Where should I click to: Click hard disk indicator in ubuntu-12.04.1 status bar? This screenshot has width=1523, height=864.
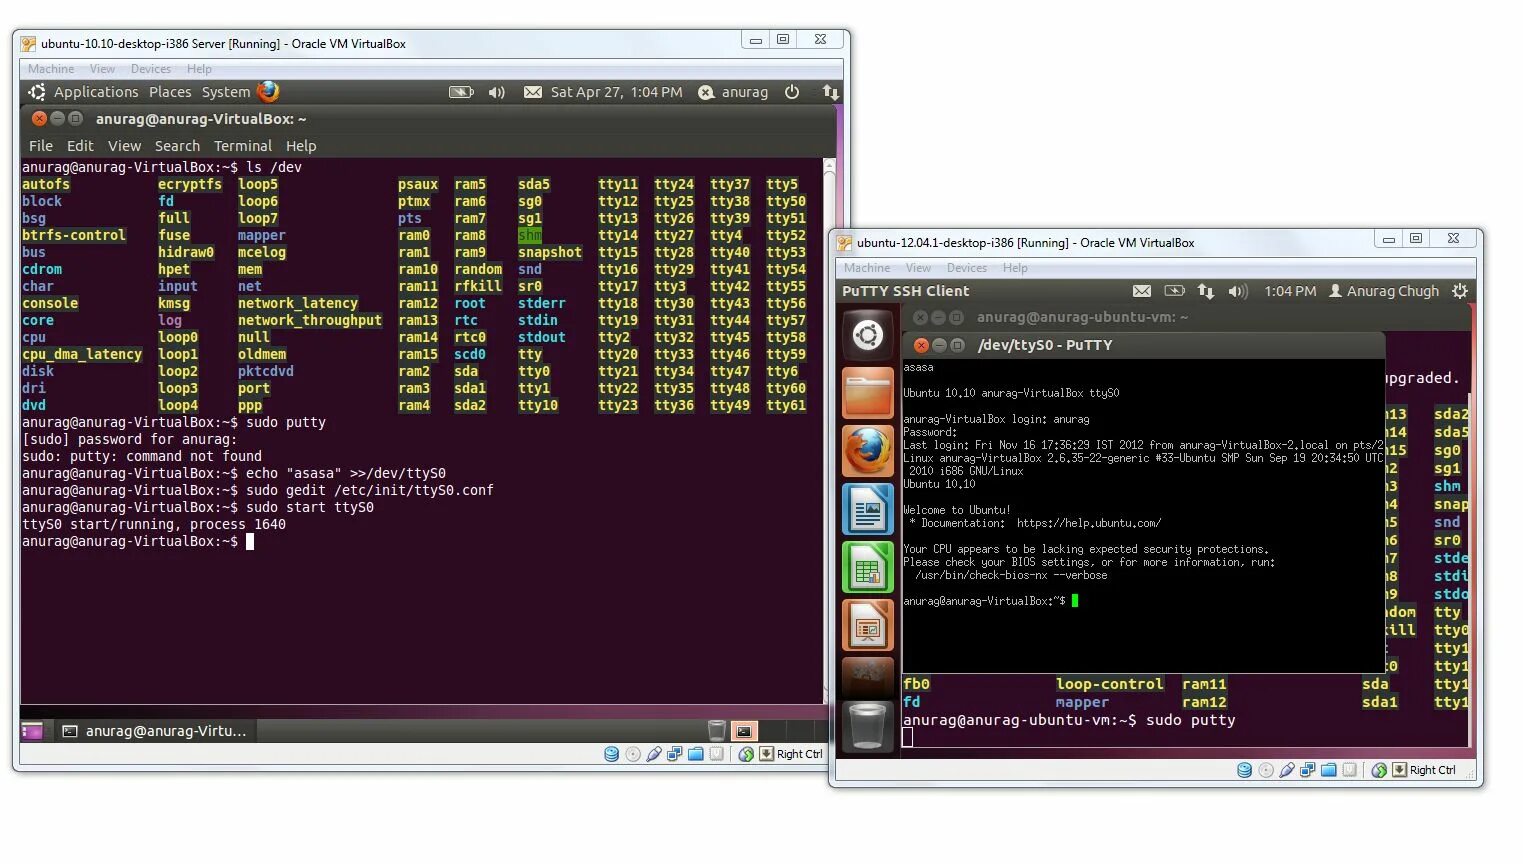point(1244,770)
